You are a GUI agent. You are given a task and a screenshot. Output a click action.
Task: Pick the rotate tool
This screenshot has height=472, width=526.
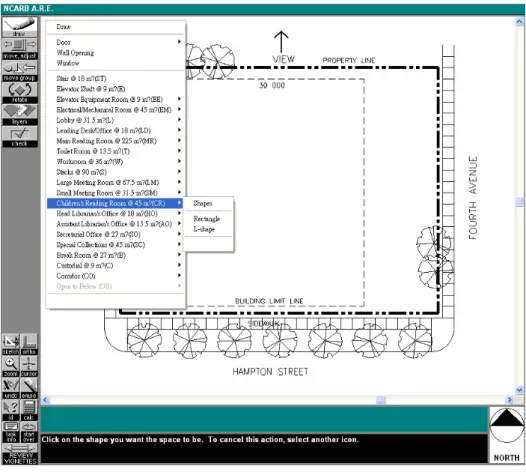pos(19,93)
